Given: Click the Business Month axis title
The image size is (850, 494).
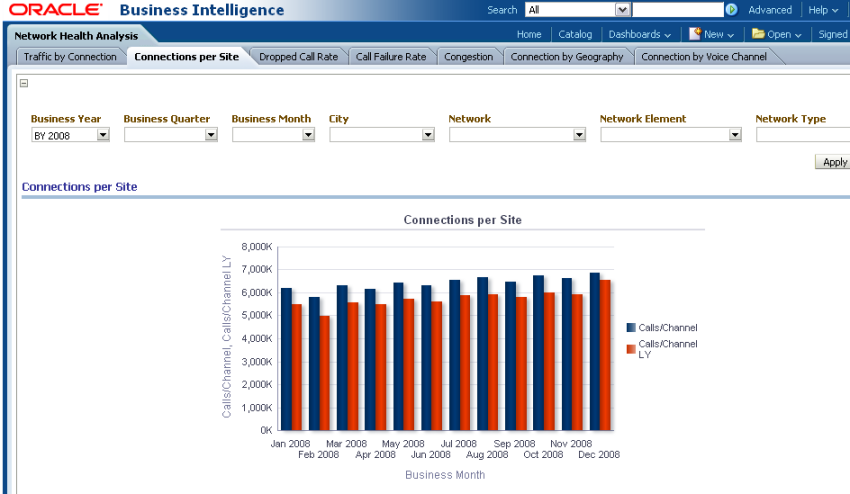Looking at the screenshot, I should tap(445, 474).
